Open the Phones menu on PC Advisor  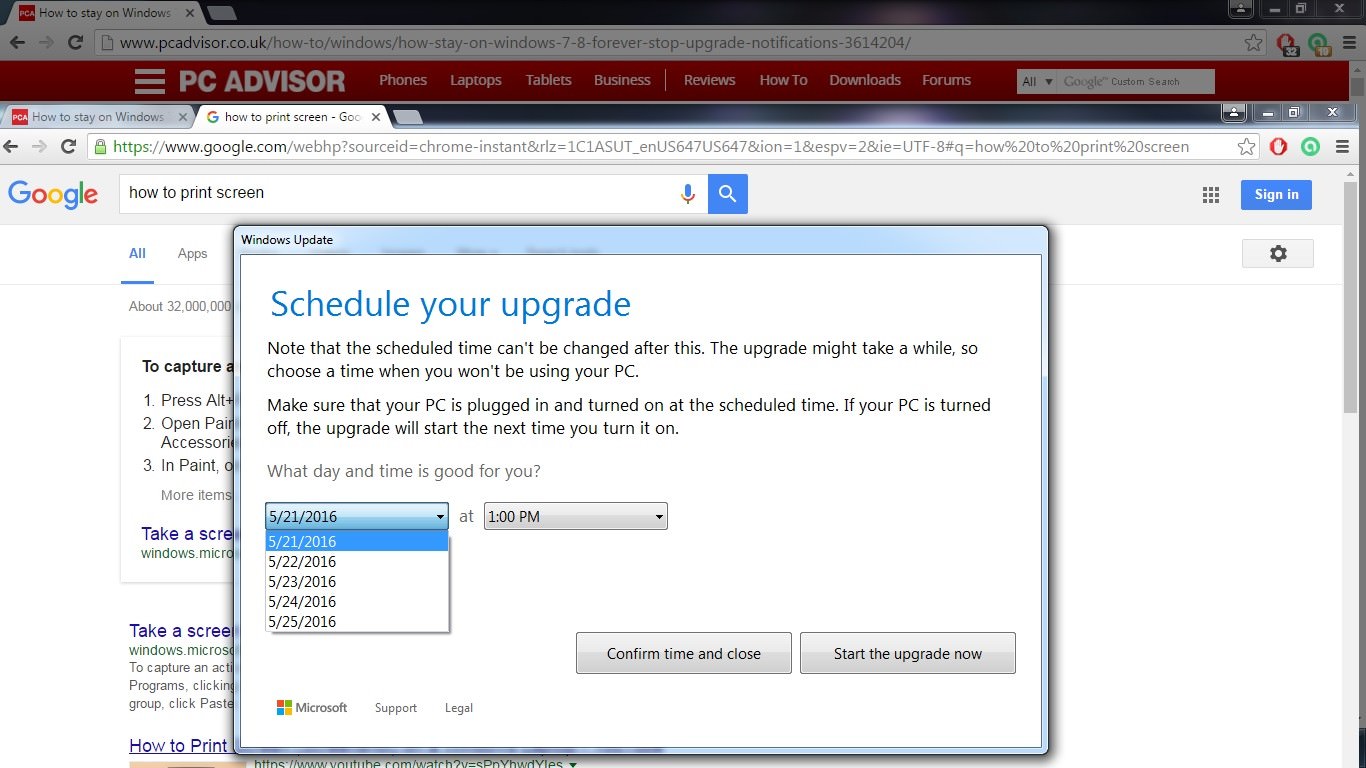[x=403, y=80]
